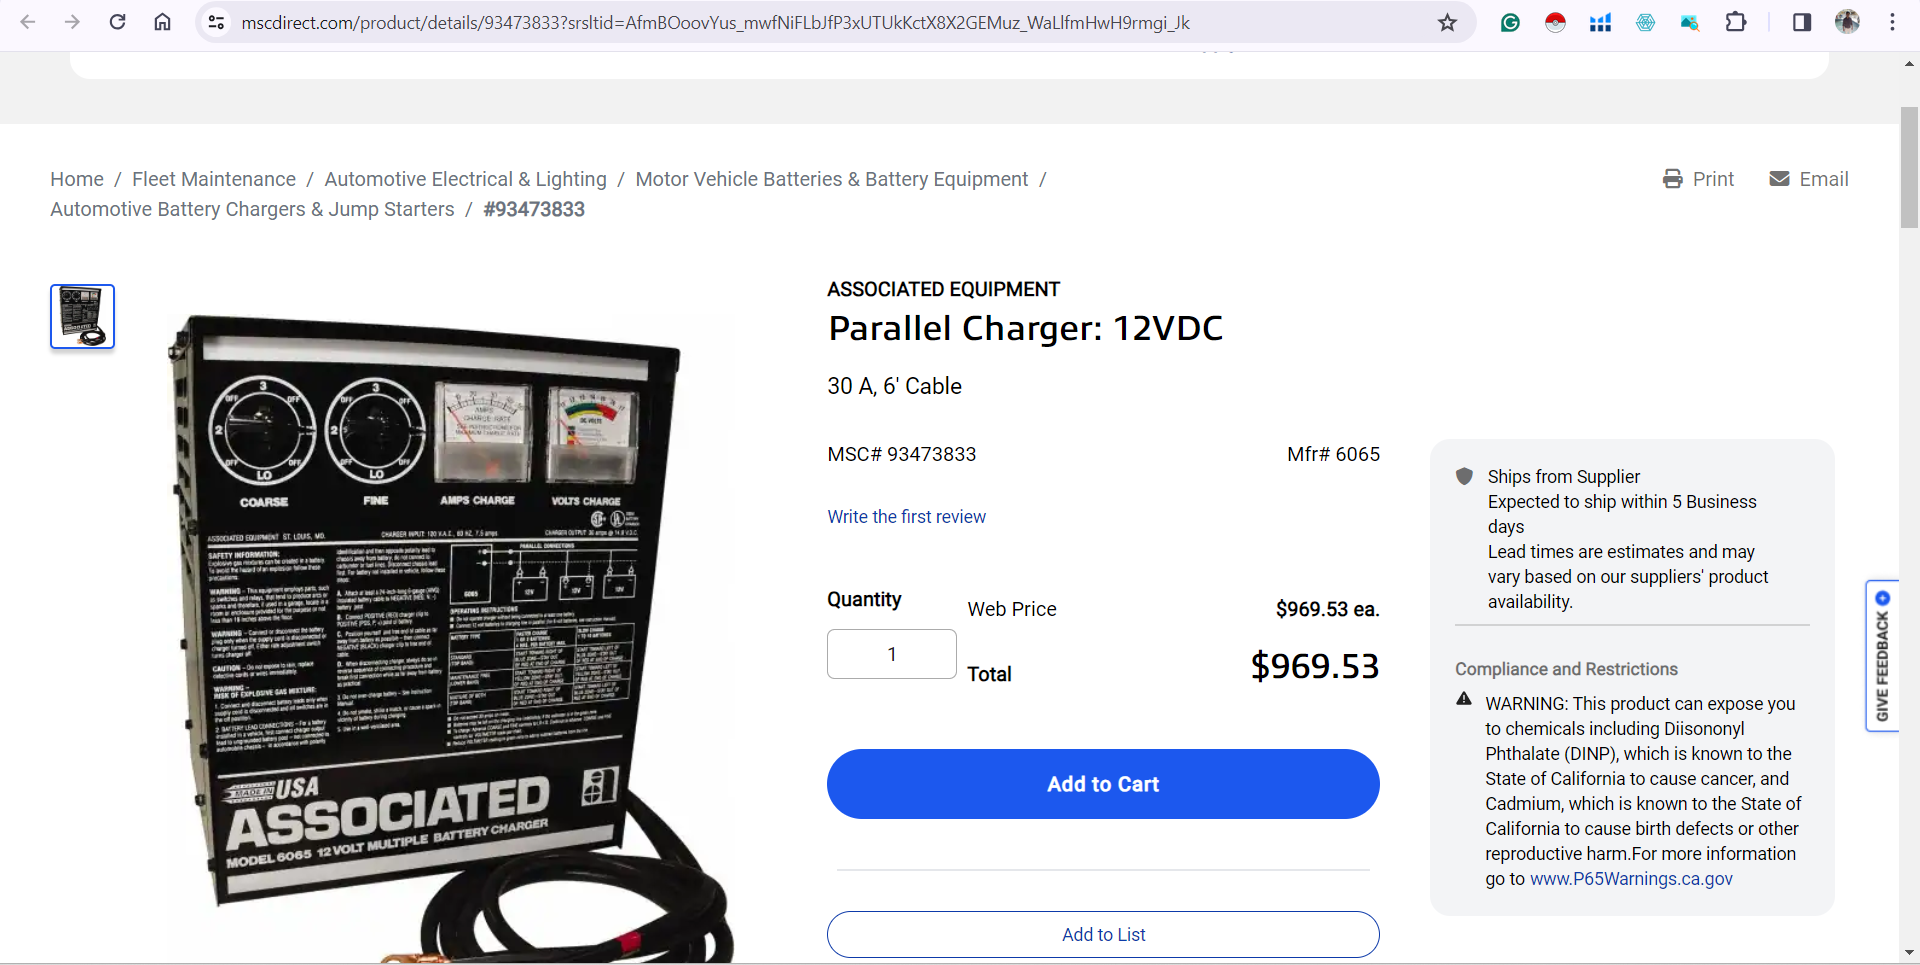Viewport: 1920px width, 965px height.
Task: Toggle the browser side panel icon
Action: pyautogui.click(x=1802, y=22)
